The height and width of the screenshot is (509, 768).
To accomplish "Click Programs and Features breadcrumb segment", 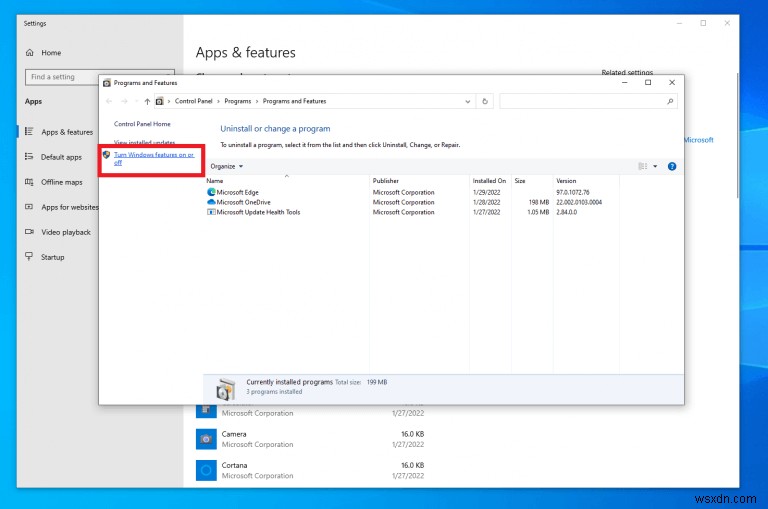I will click(x=294, y=101).
